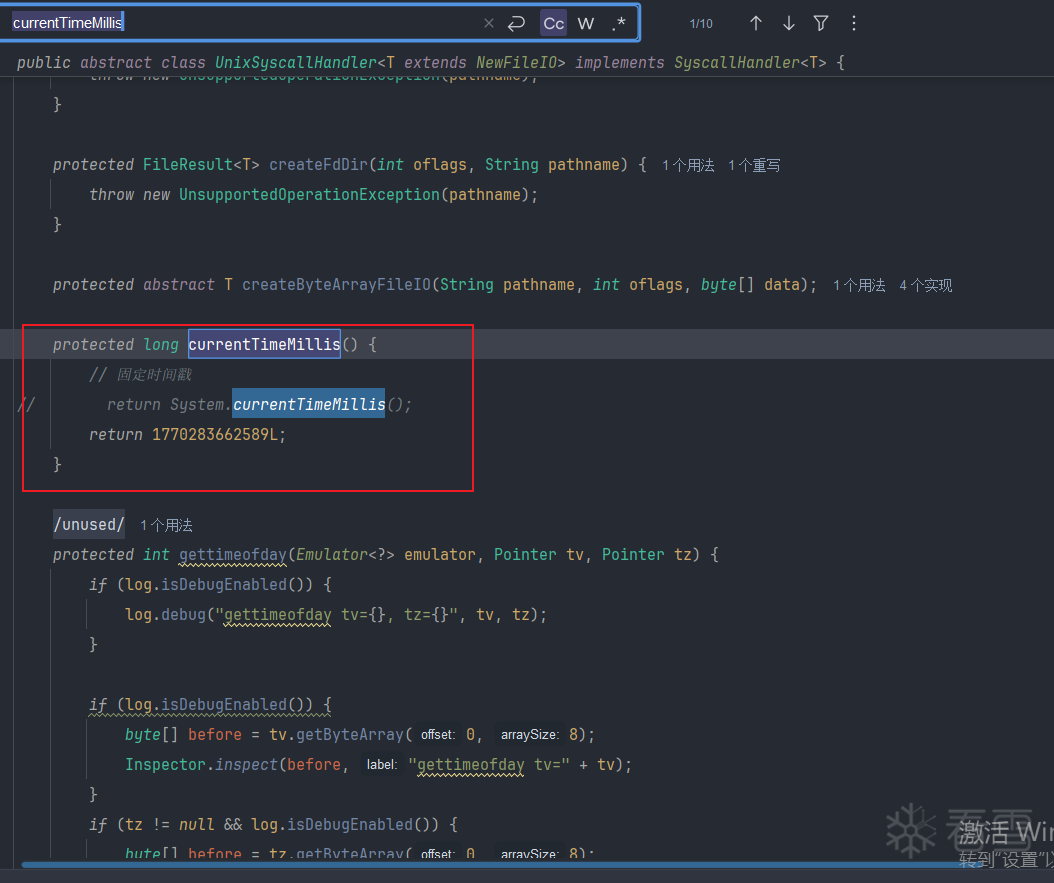Image resolution: width=1054 pixels, height=883 pixels.
Task: Click highlighted currentTimeMillis method name declaration
Action: [264, 344]
